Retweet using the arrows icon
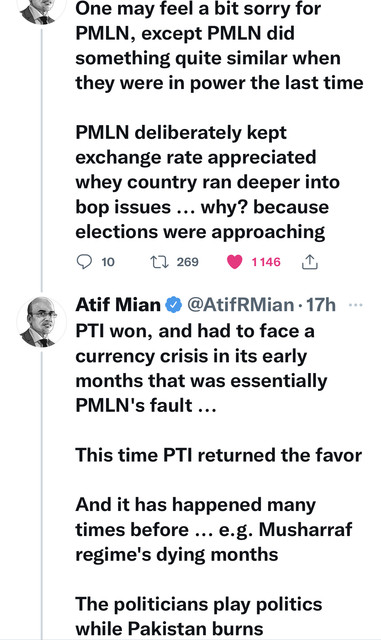This screenshot has width=381, height=640. [159, 262]
